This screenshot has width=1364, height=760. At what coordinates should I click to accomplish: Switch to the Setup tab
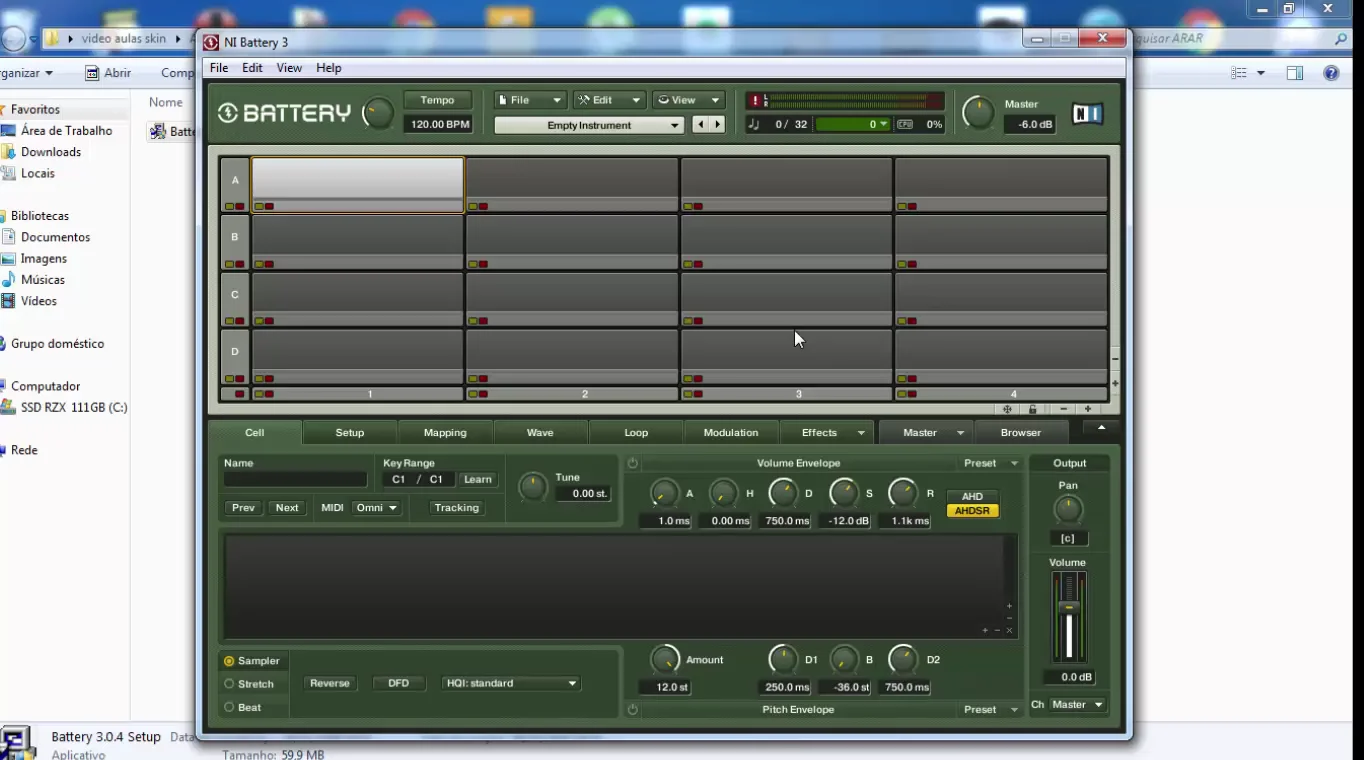pyautogui.click(x=350, y=433)
